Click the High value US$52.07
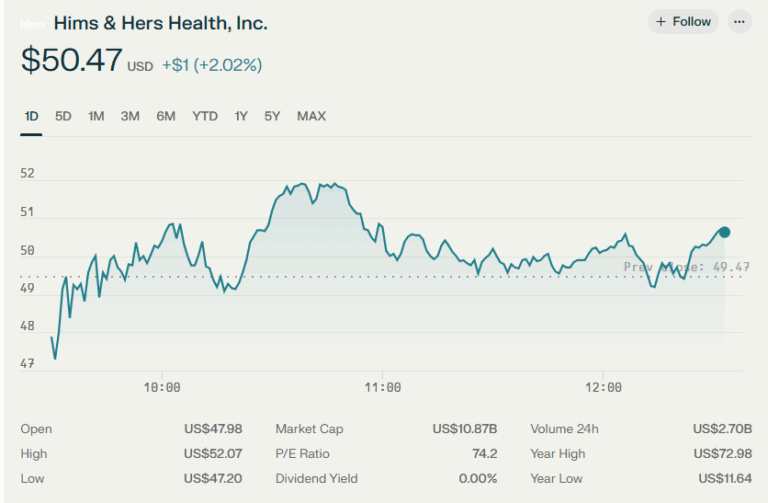Screen dimensions: 768x503 [213, 454]
